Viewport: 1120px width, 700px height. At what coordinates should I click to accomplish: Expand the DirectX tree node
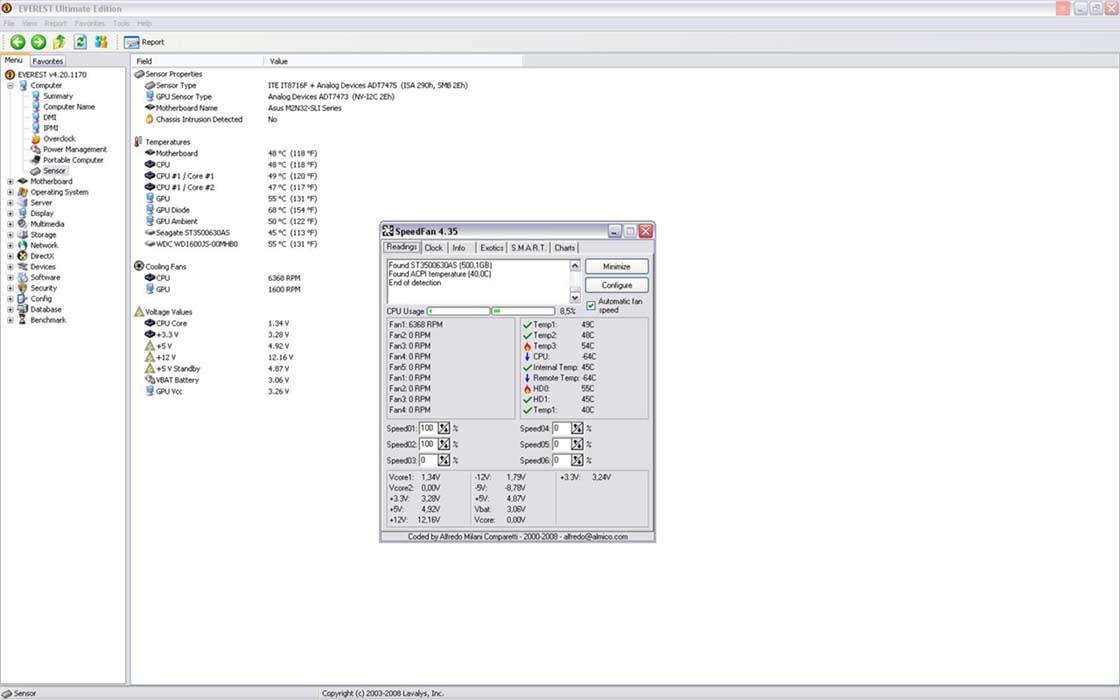(10, 256)
